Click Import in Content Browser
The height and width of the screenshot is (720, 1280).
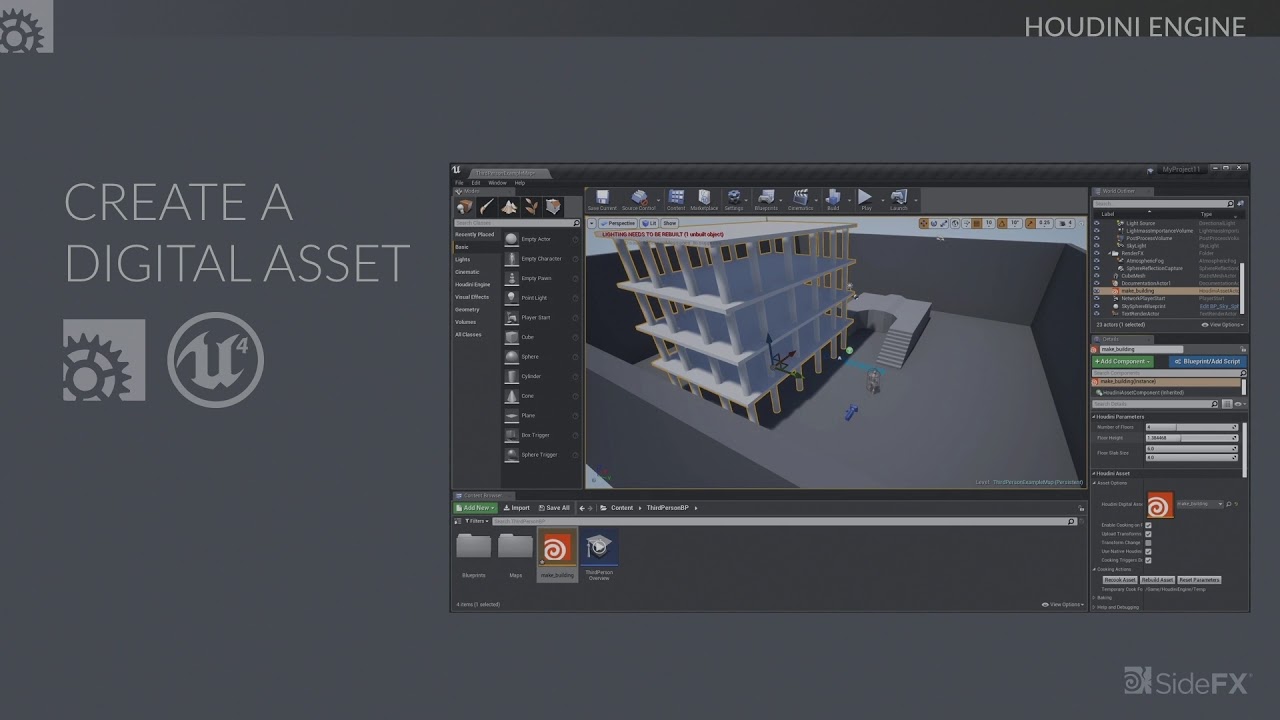pos(516,507)
